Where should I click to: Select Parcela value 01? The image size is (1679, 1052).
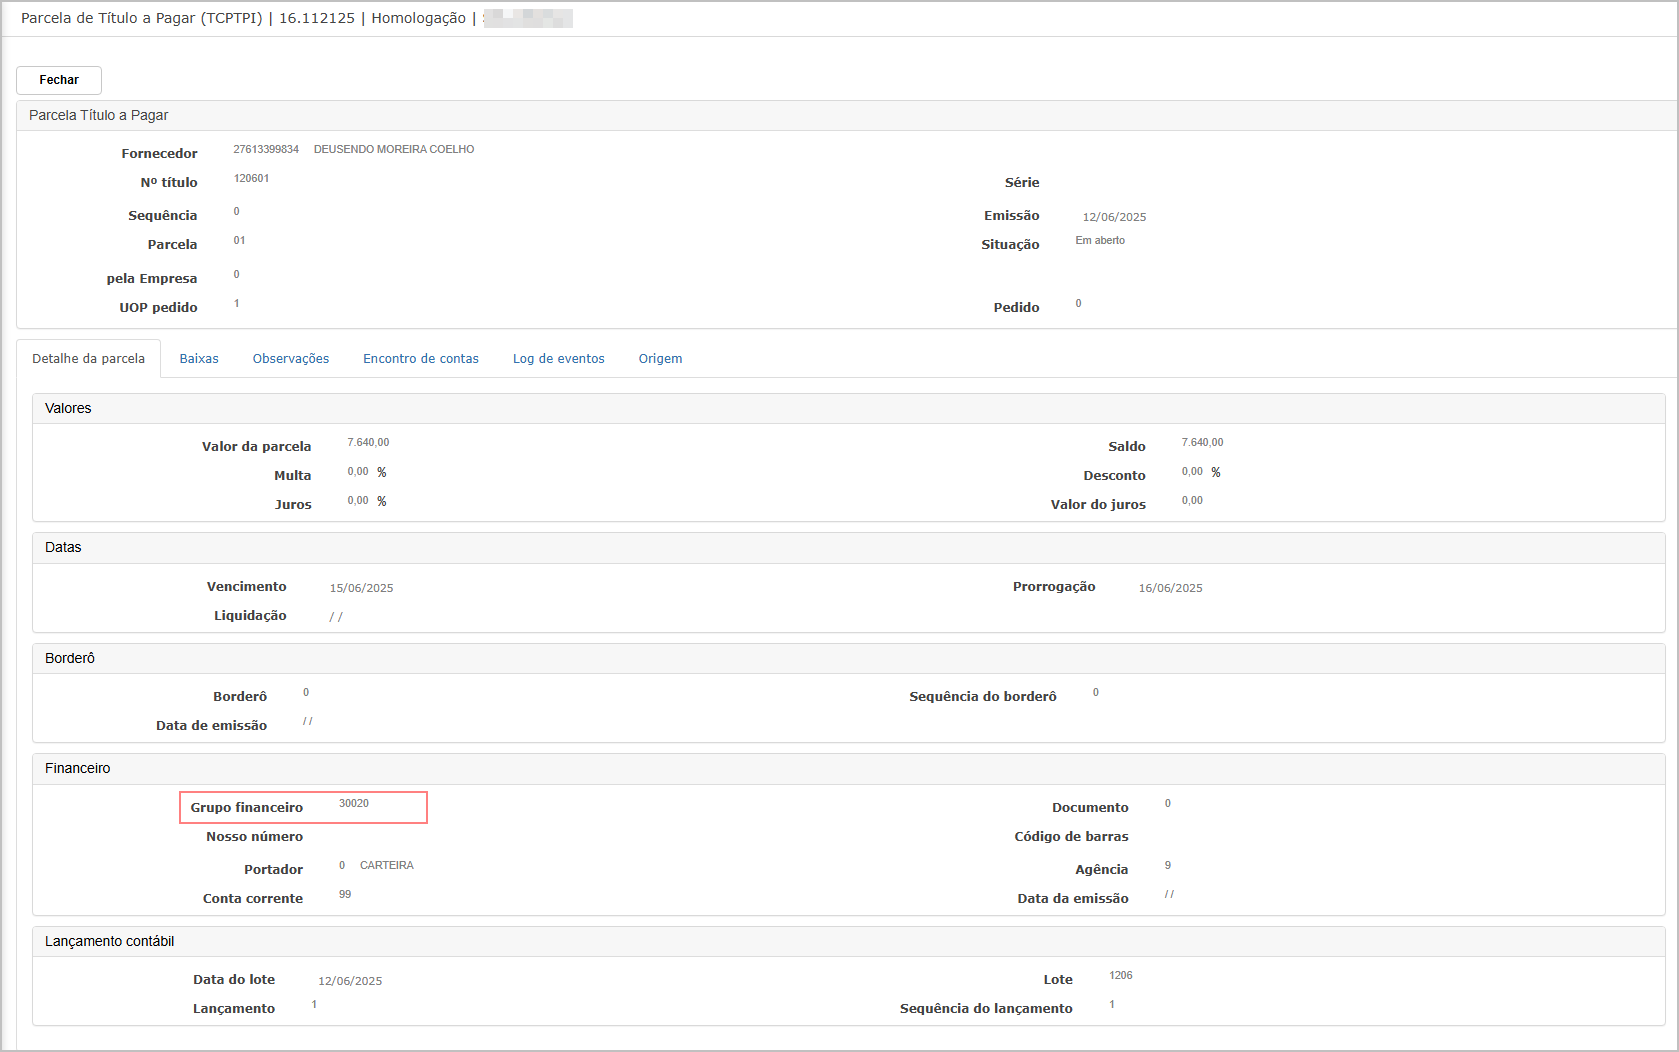[239, 240]
